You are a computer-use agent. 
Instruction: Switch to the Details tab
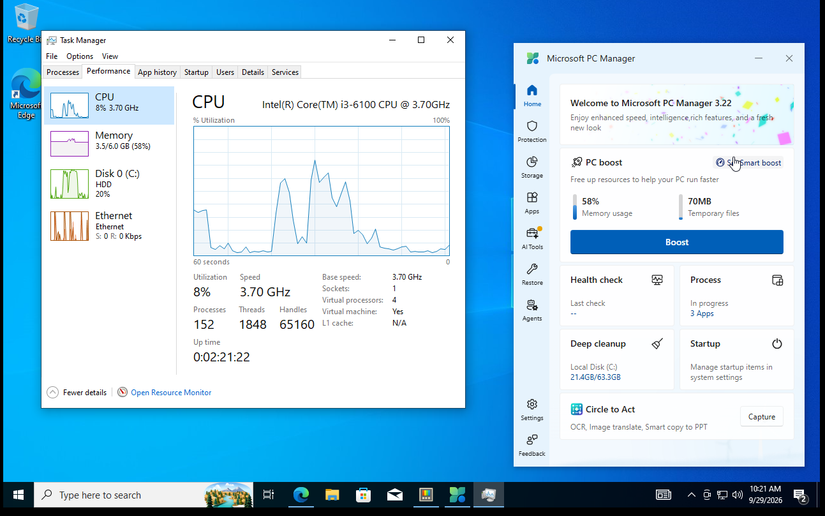[253, 72]
